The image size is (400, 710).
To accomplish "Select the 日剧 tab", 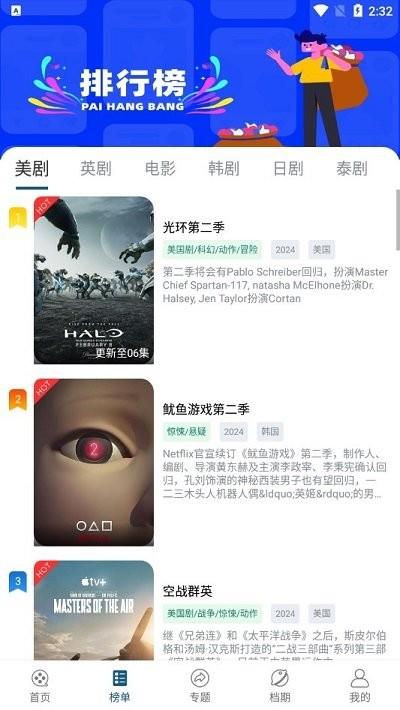I will [x=288, y=168].
